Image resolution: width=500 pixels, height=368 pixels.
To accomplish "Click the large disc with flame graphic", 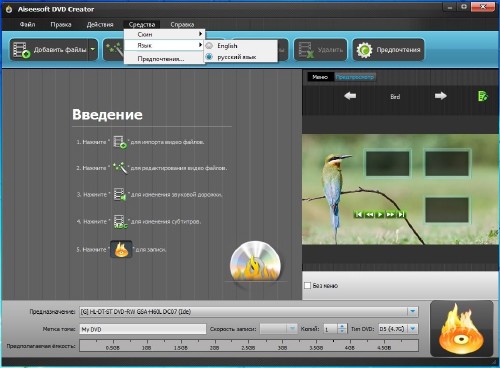I will pos(255,262).
